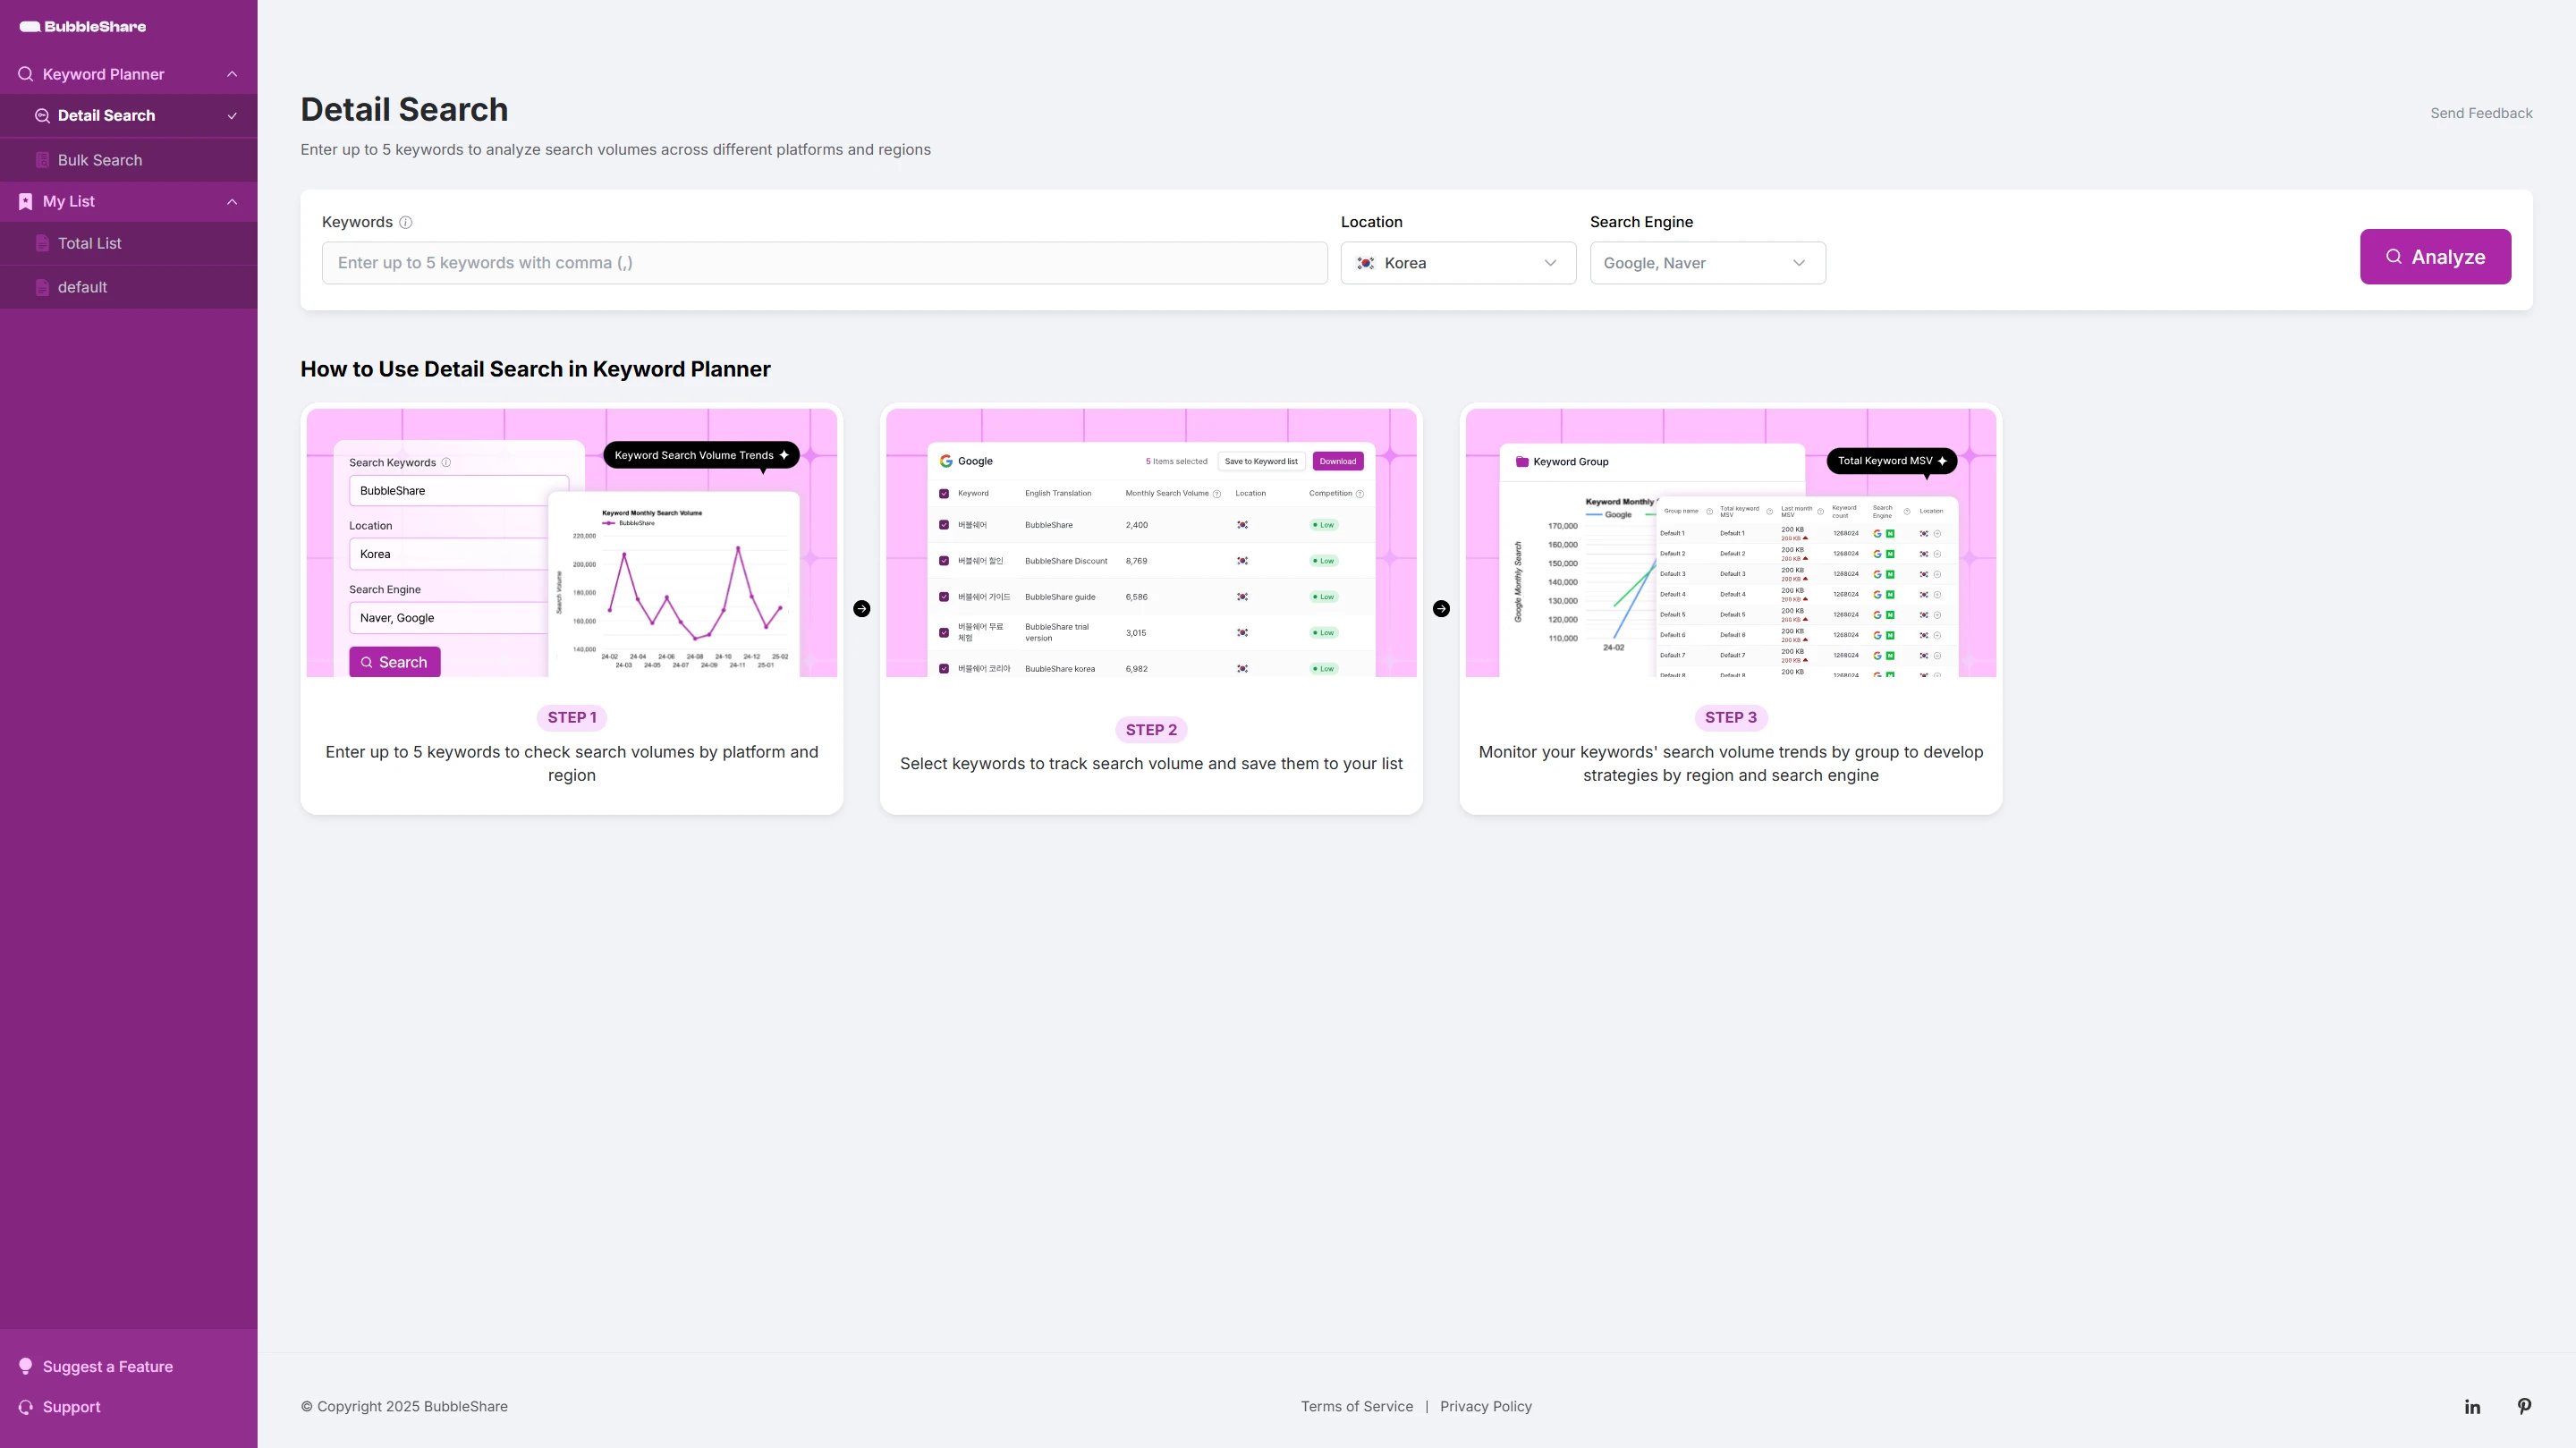Screen dimensions: 2576x1448
Task: Collapse the My List section chevron
Action: click(x=232, y=201)
